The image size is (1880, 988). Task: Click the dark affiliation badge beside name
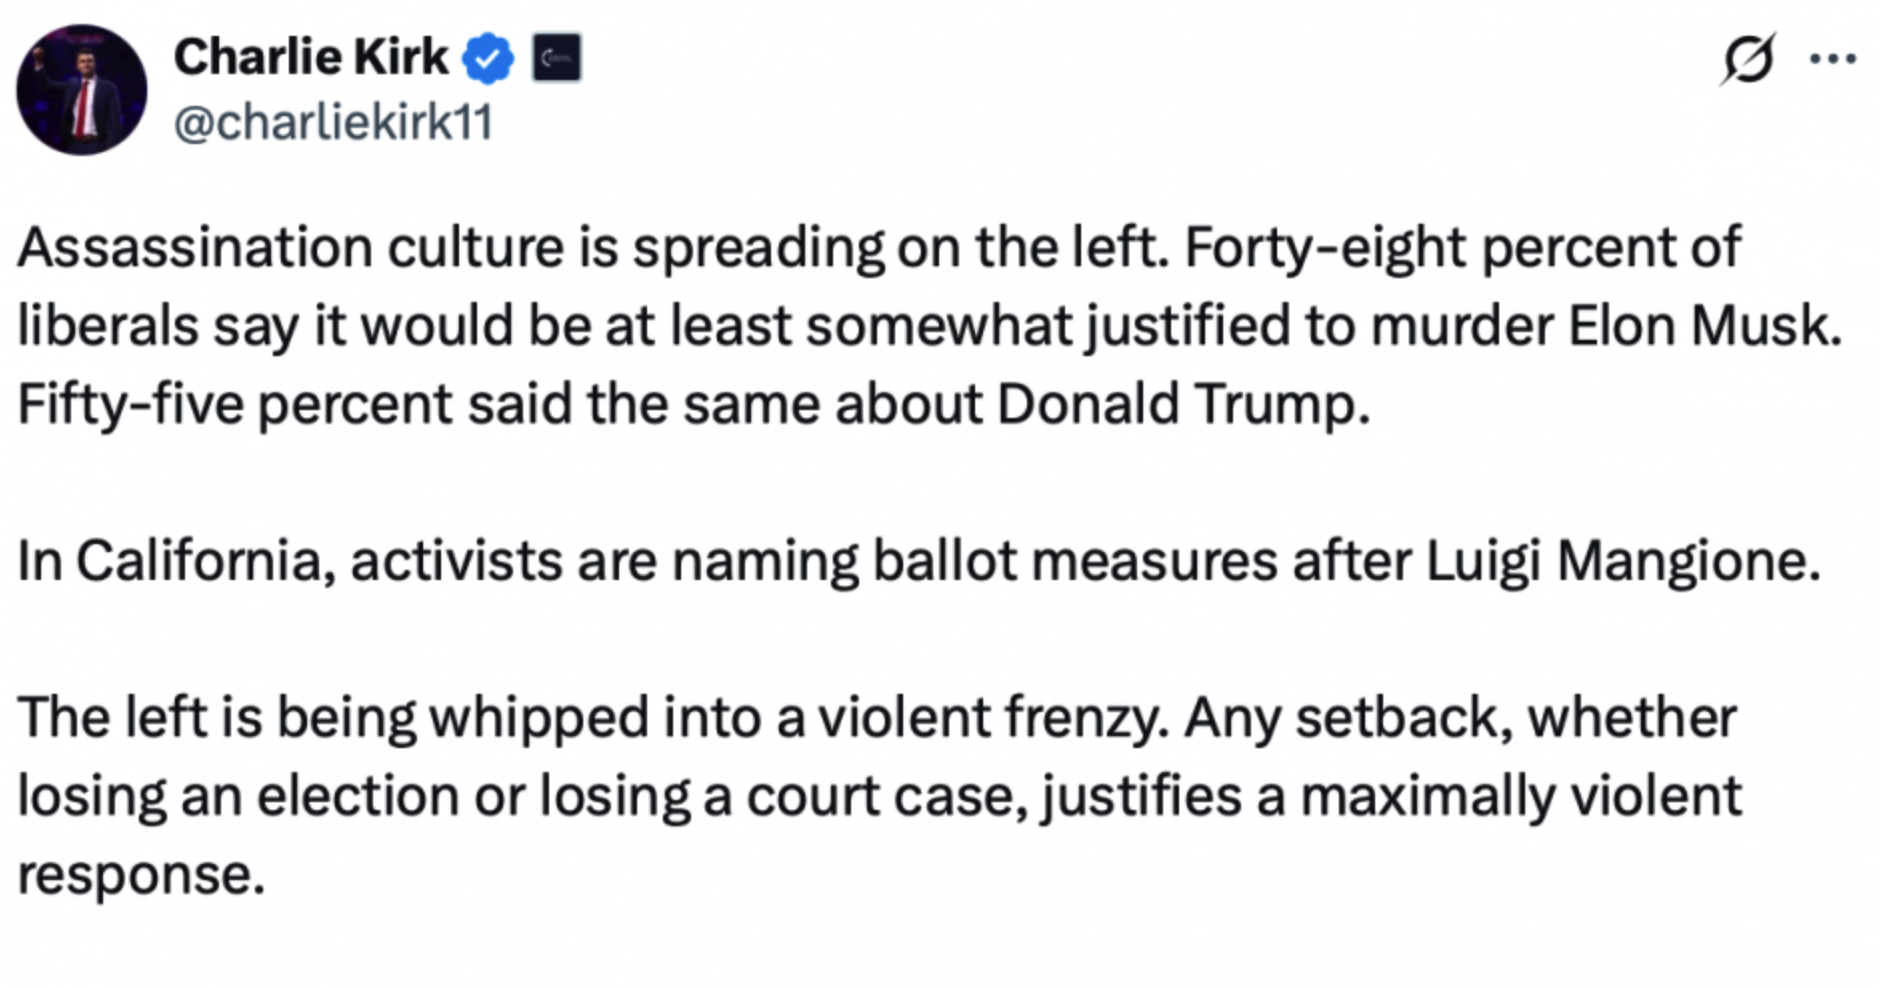point(556,58)
